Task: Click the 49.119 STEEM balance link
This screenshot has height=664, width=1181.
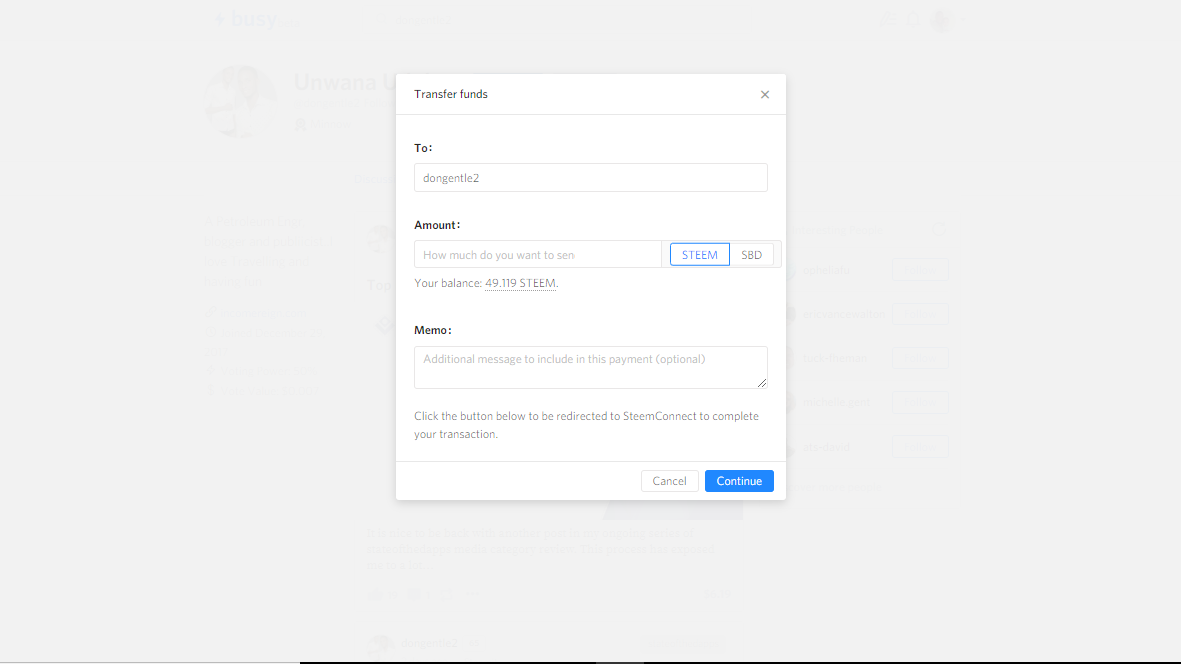Action: click(x=520, y=283)
